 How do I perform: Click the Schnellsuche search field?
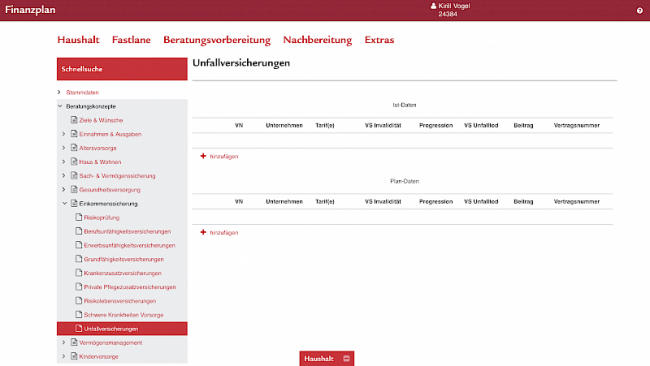coord(122,69)
